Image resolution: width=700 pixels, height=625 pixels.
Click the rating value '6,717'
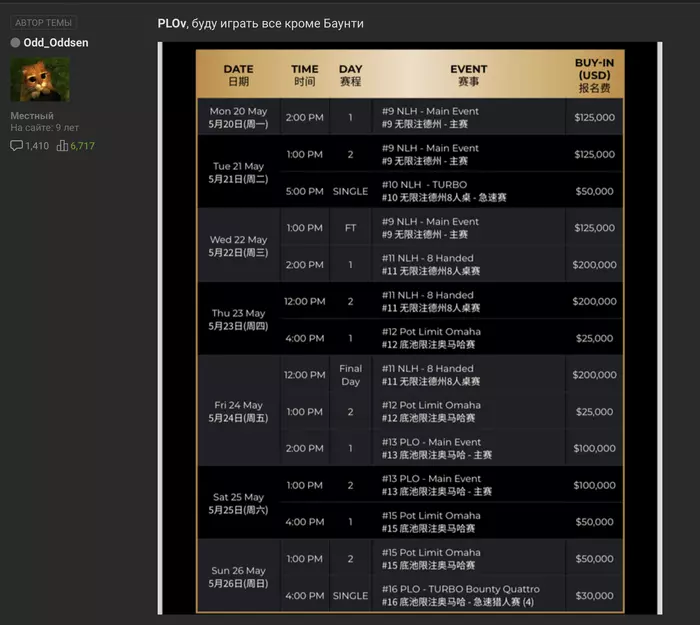coord(82,146)
